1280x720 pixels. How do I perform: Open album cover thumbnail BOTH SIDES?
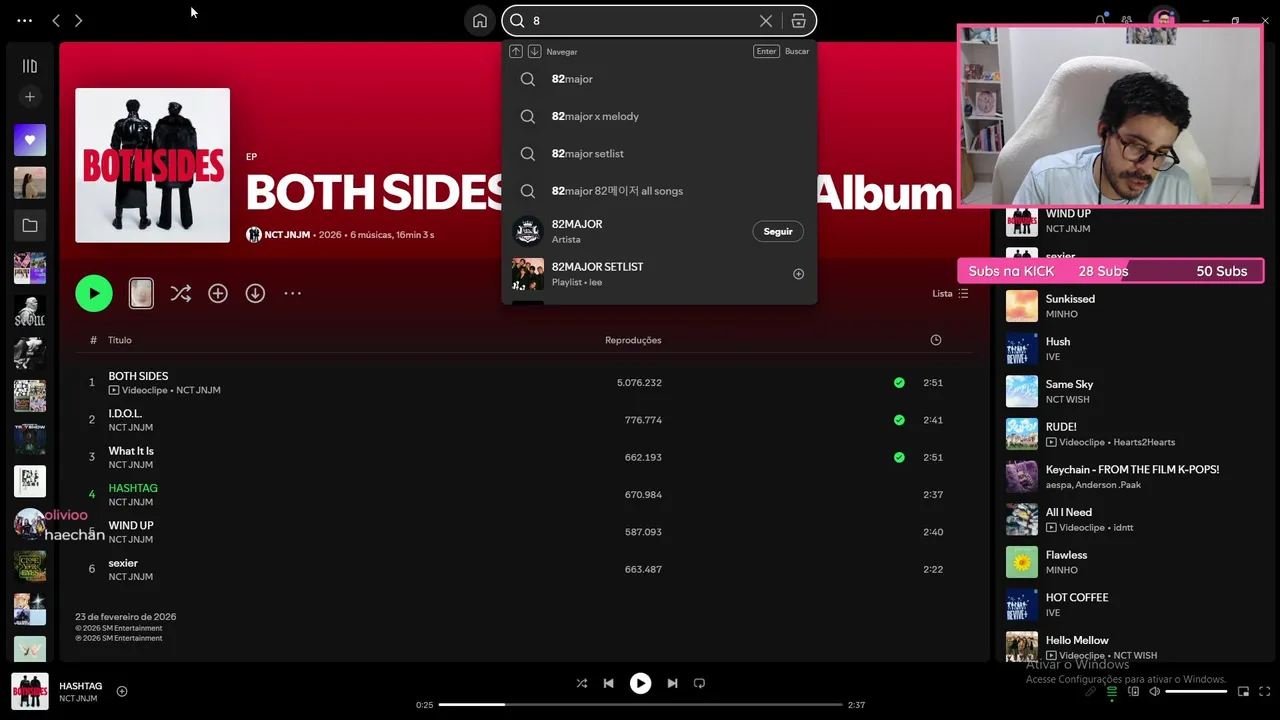[x=153, y=165]
